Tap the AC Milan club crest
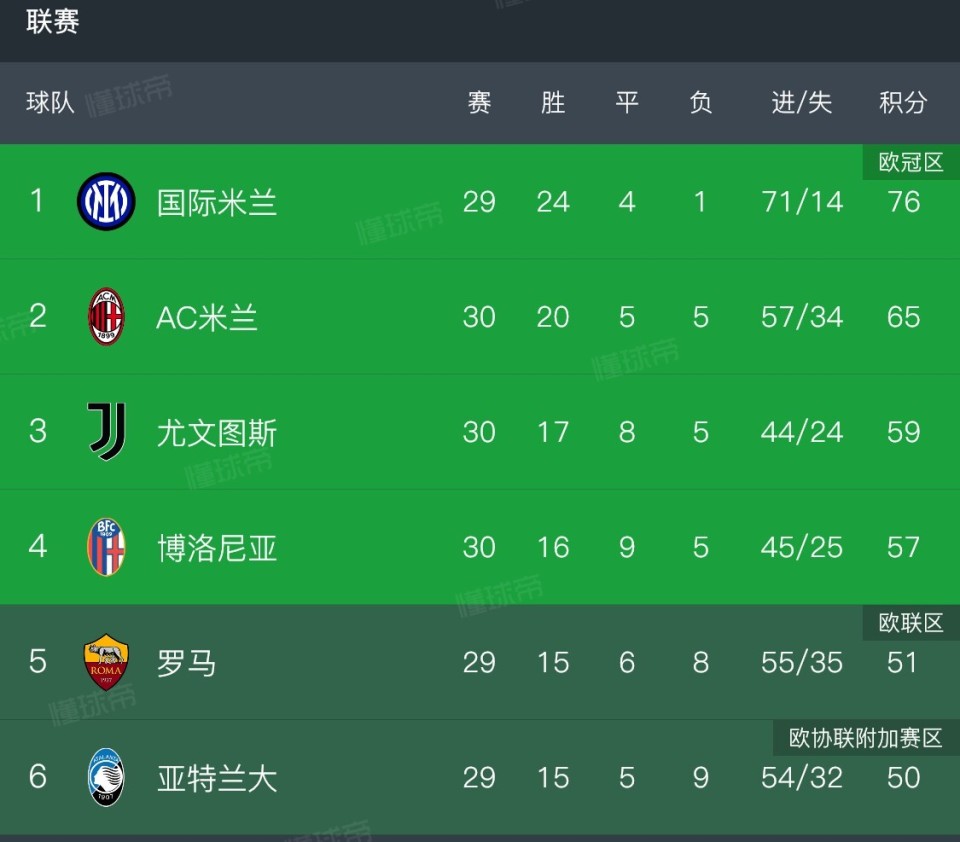The height and width of the screenshot is (842, 960). point(106,317)
